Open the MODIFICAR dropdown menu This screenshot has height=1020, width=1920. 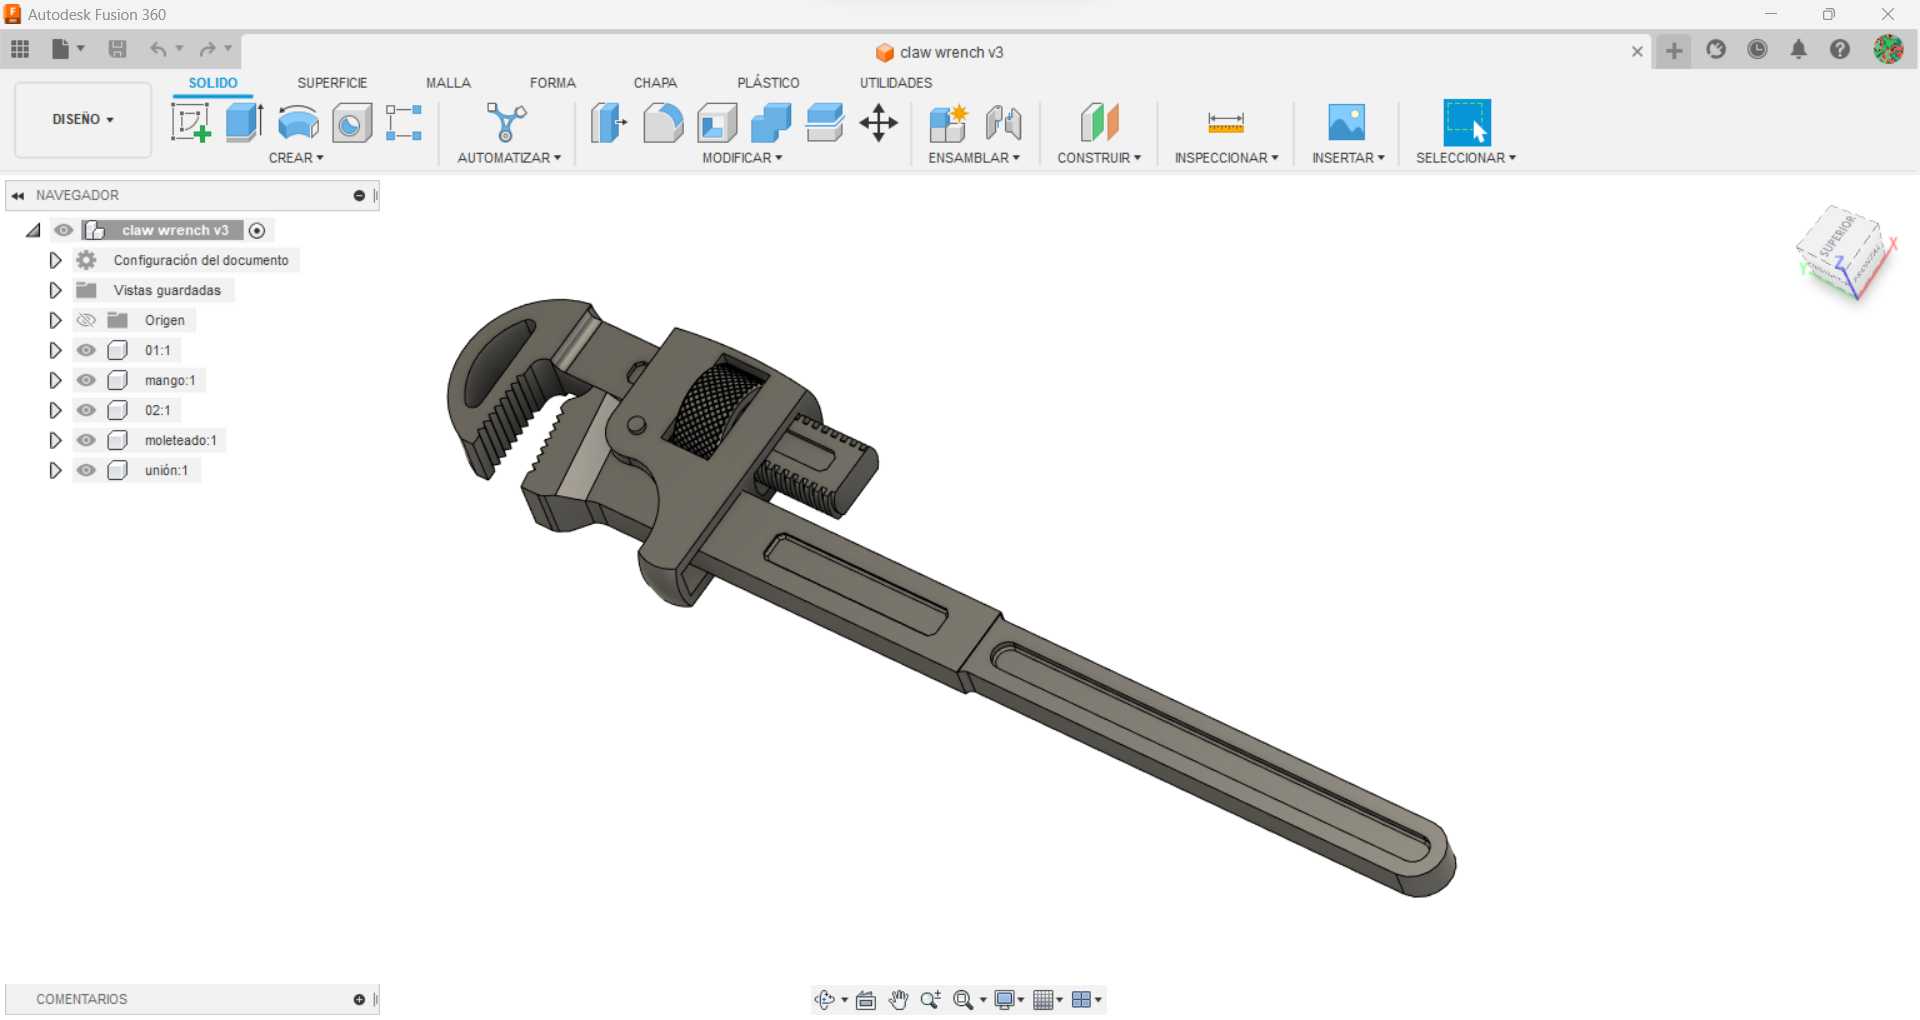coord(742,158)
